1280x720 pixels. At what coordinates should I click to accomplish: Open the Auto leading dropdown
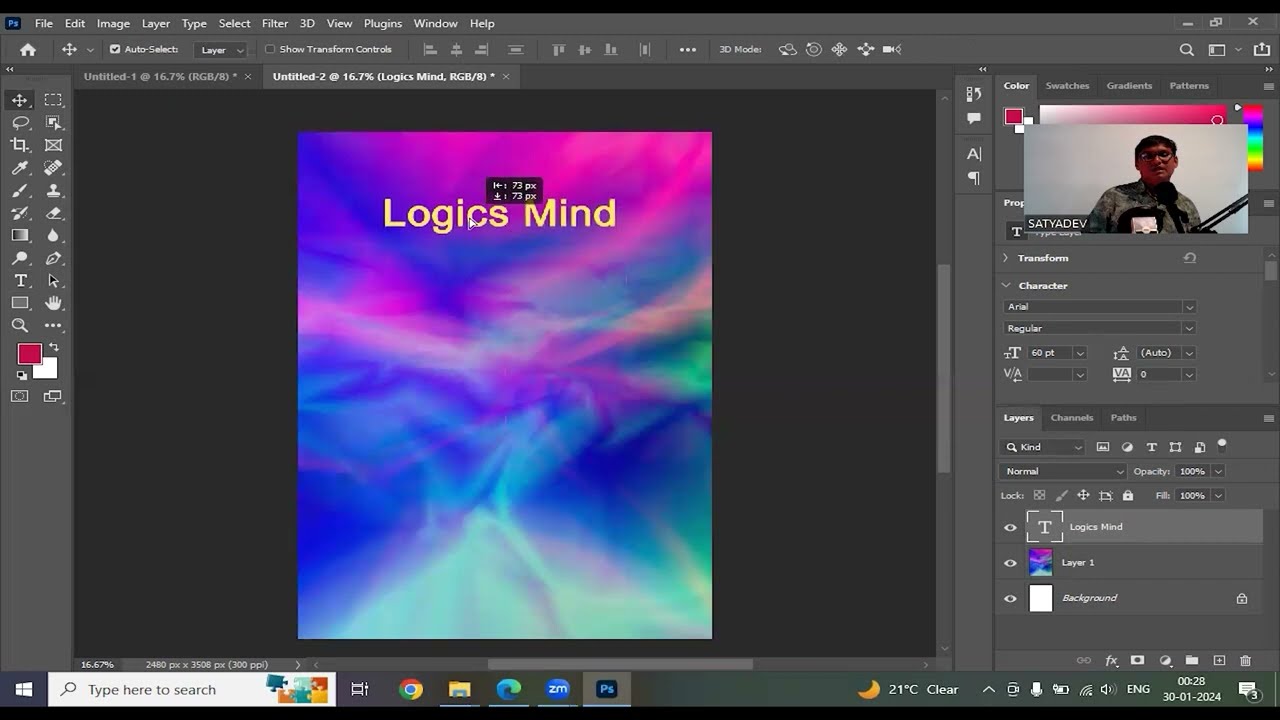1189,353
